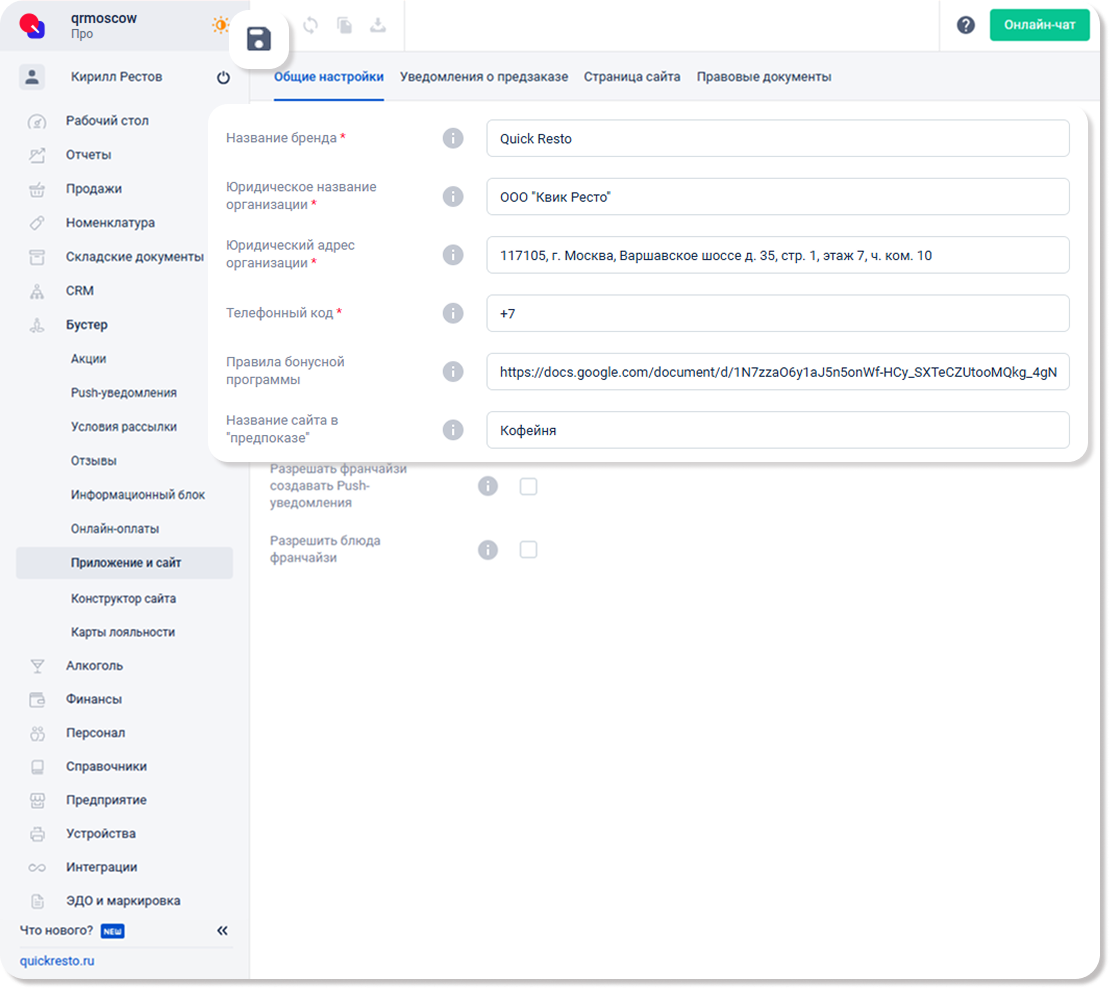Click the download icon in the toolbar

point(378,26)
